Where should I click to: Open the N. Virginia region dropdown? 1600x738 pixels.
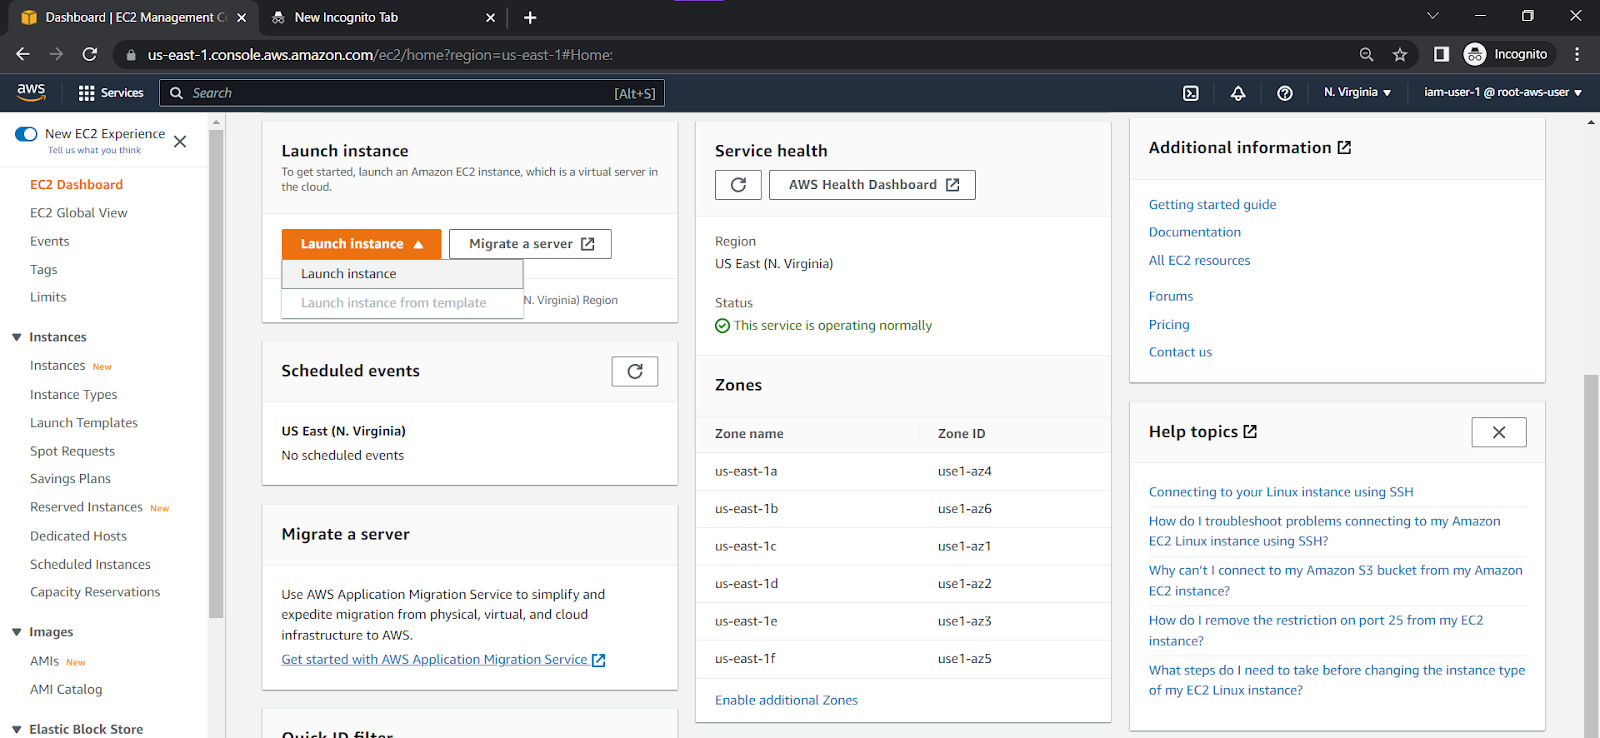[x=1357, y=92]
